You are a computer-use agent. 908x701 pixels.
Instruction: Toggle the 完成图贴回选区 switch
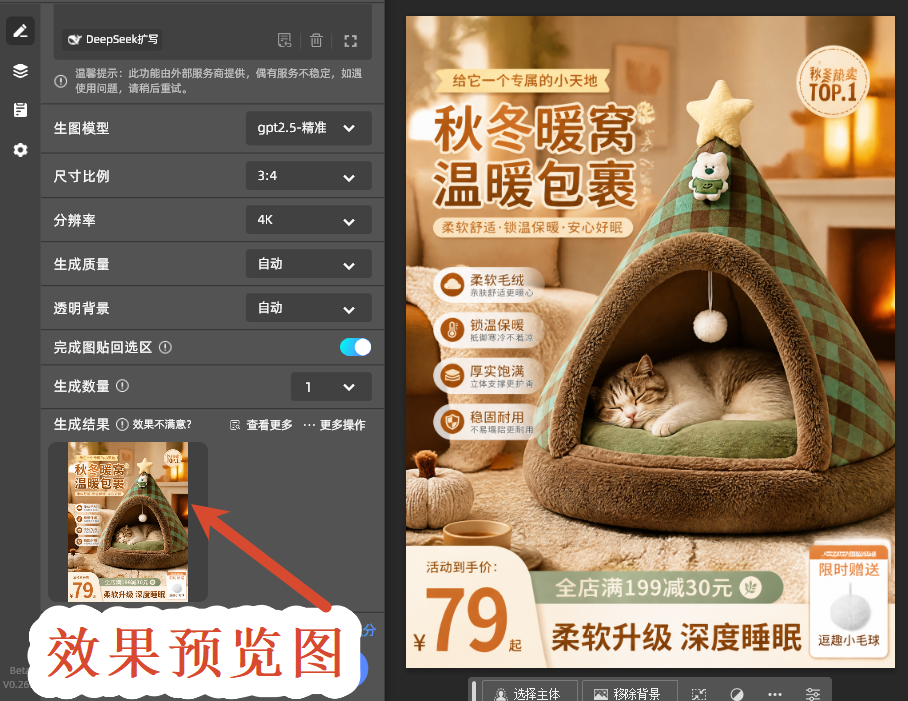pyautogui.click(x=356, y=347)
